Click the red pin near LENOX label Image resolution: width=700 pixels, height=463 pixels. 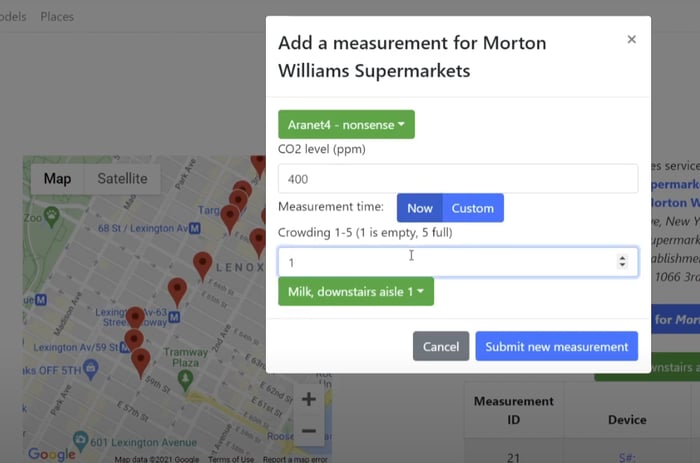pyautogui.click(x=202, y=266)
